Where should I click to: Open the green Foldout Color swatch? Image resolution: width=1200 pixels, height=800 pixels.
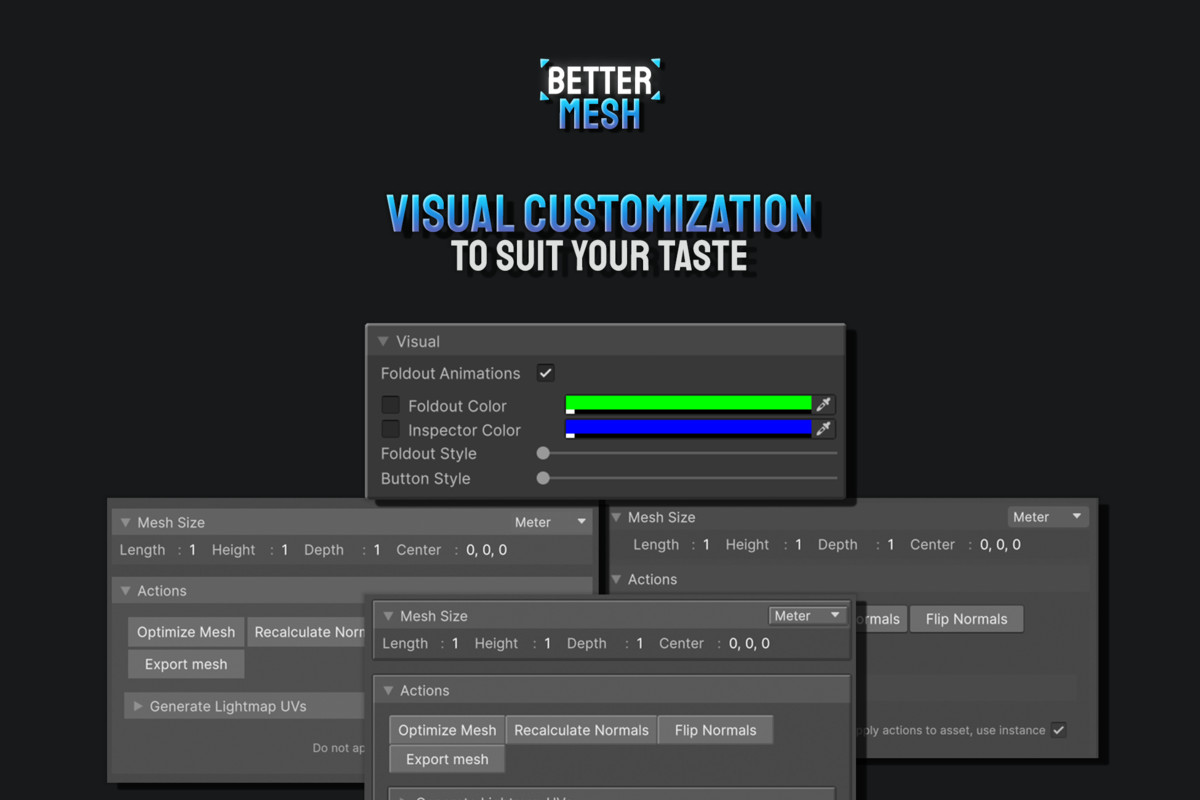(689, 404)
